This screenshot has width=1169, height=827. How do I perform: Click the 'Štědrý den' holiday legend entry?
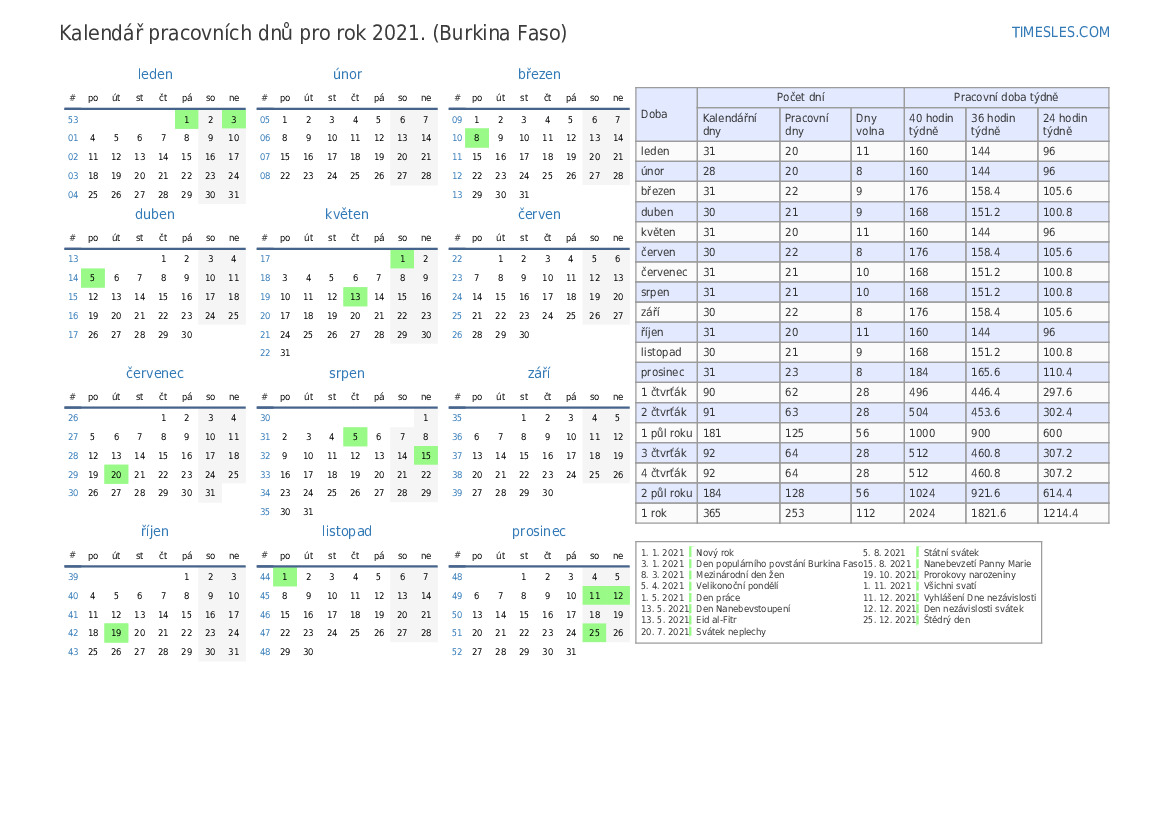[x=946, y=620]
